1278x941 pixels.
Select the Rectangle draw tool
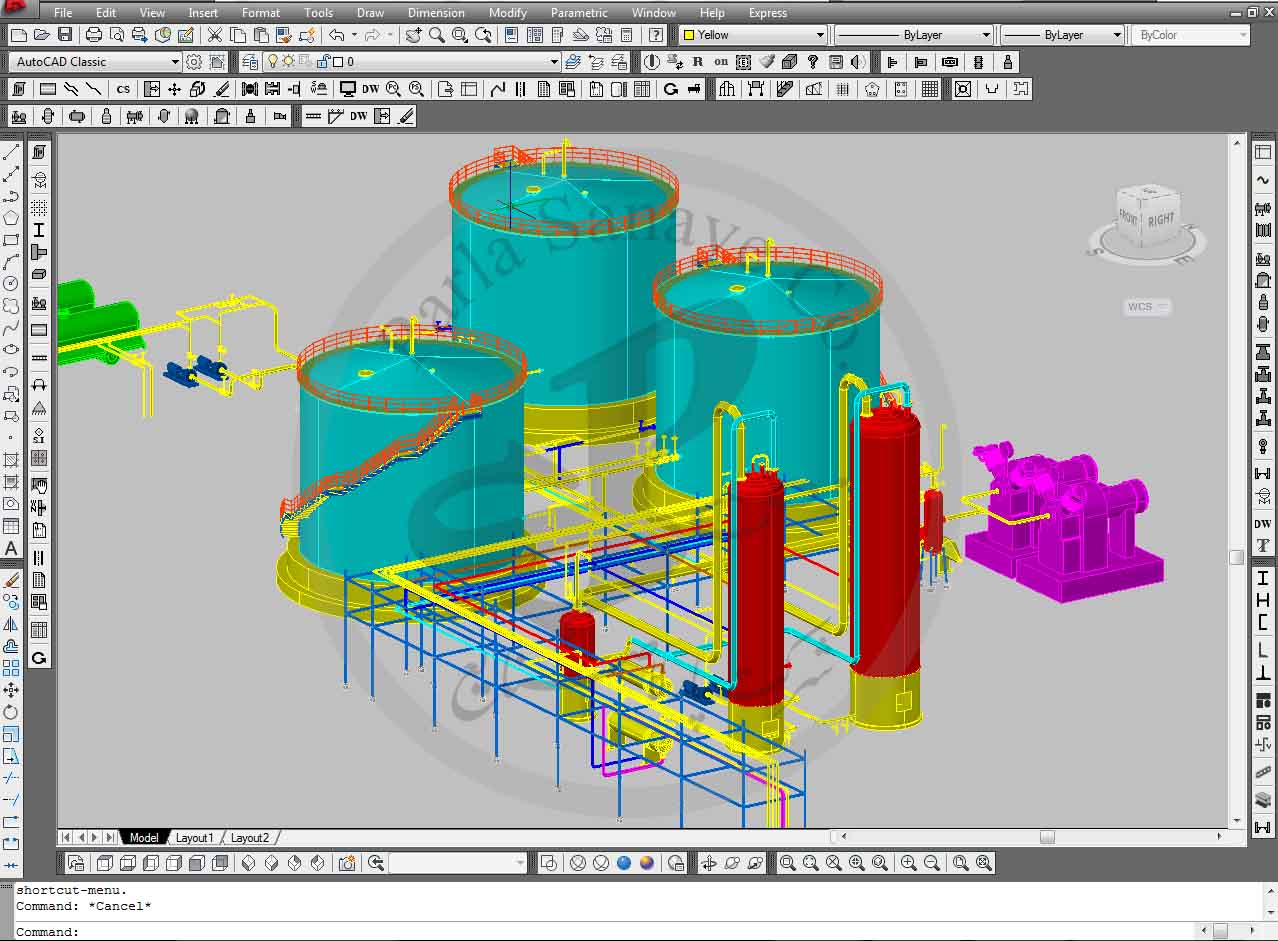pos(11,240)
